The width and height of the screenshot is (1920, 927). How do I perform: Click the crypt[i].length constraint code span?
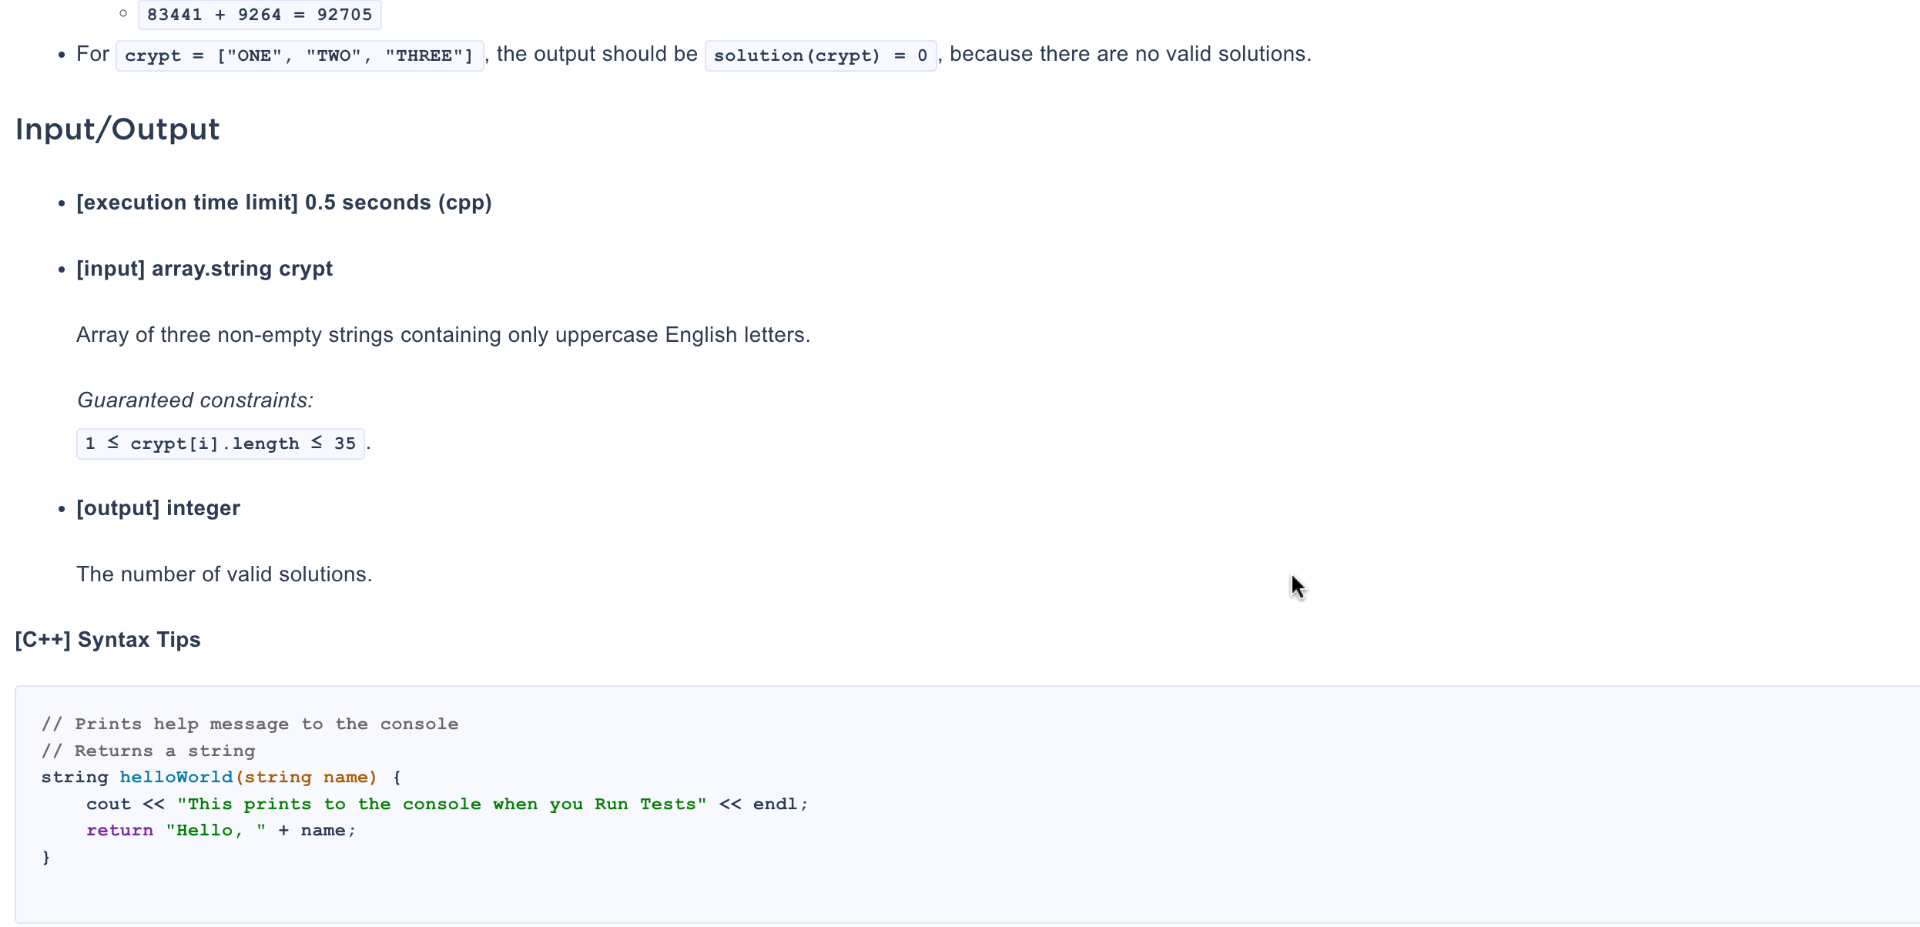click(x=221, y=443)
